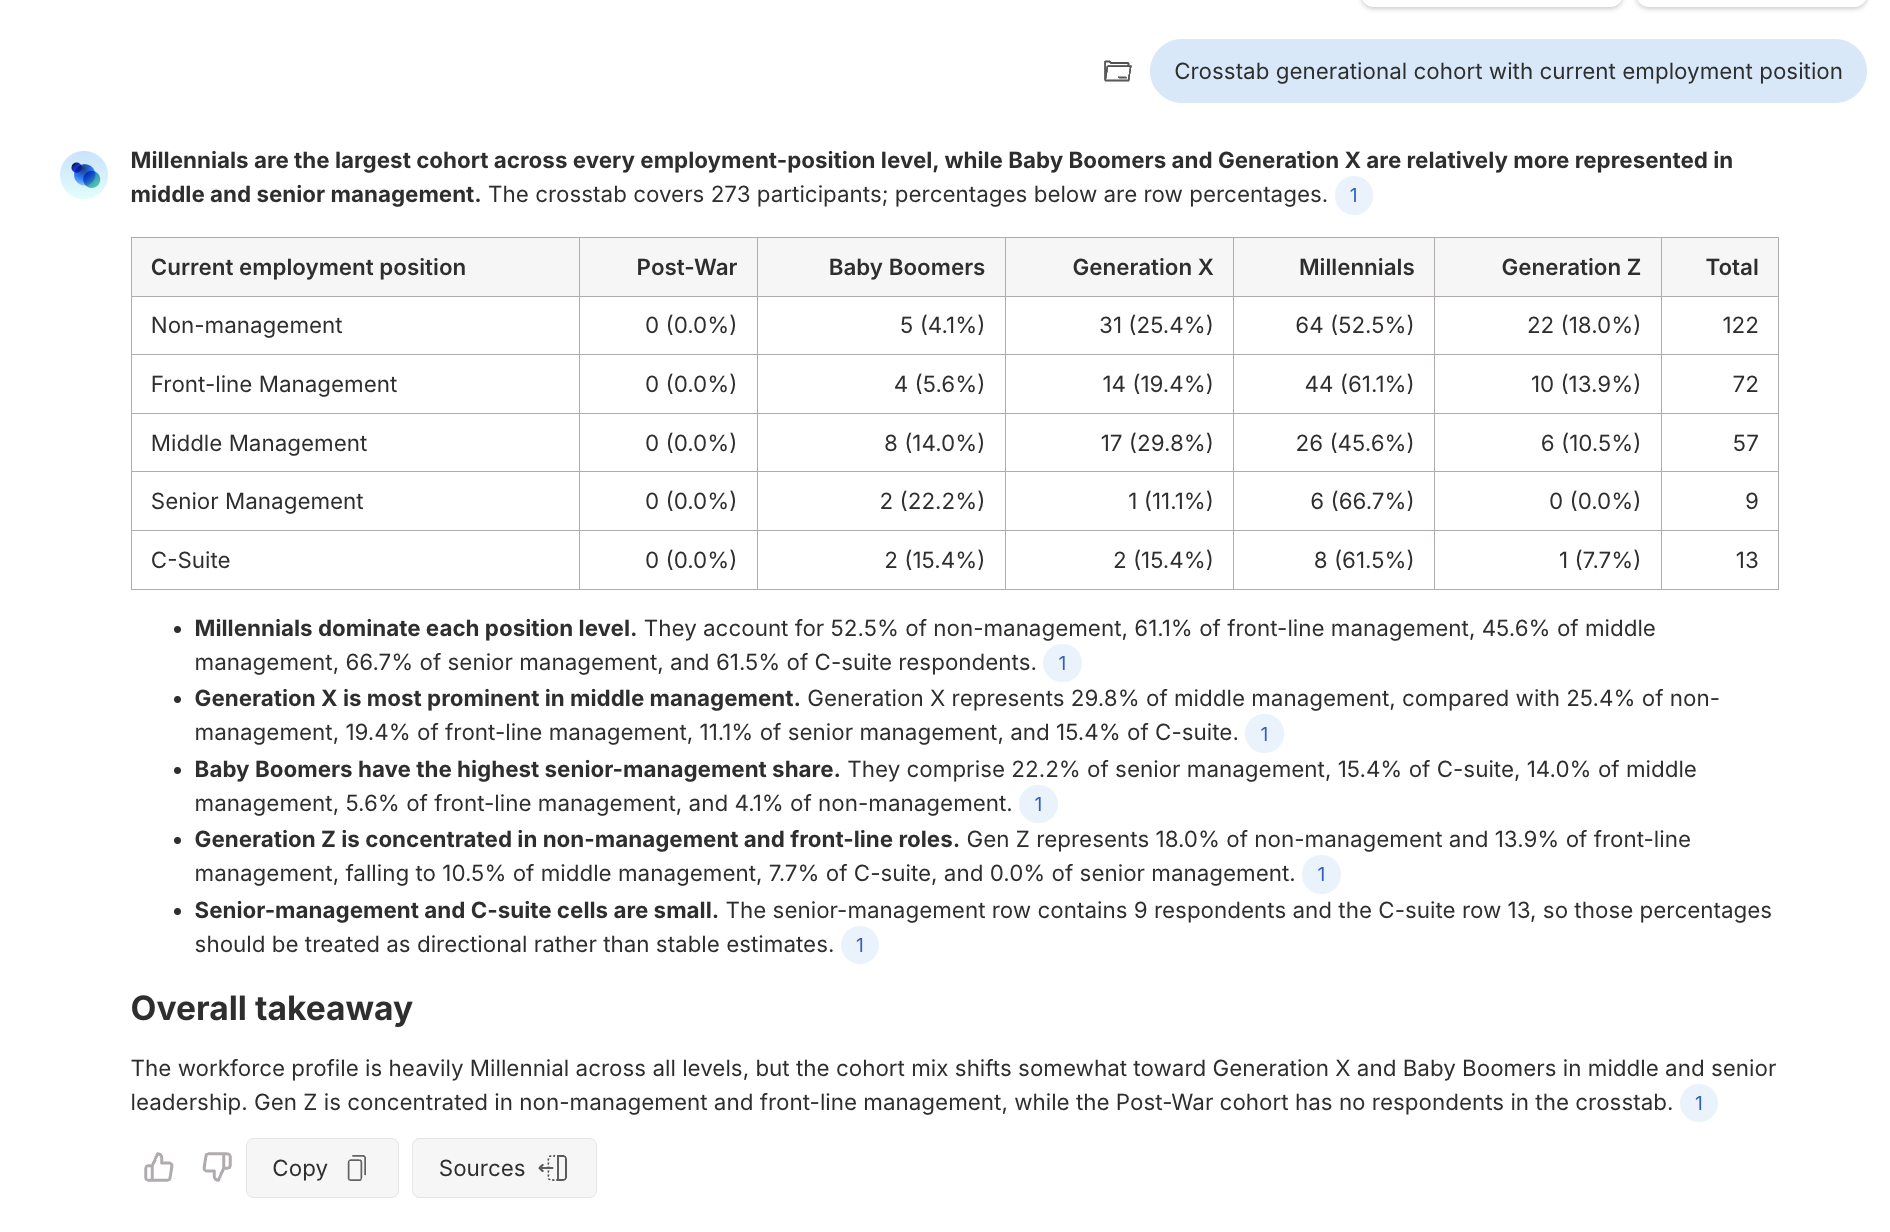Image resolution: width=1890 pixels, height=1232 pixels.
Task: Click the Millennials column header
Action: click(1356, 267)
